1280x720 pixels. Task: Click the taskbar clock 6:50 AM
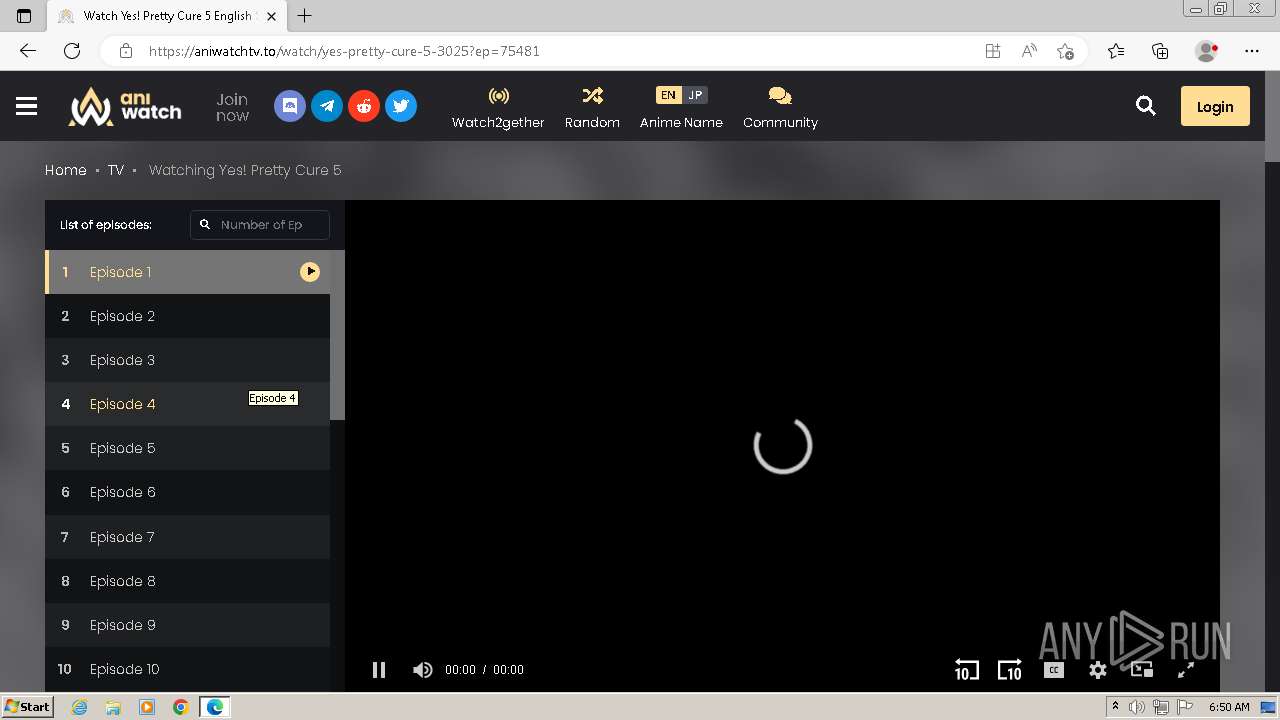(1229, 707)
